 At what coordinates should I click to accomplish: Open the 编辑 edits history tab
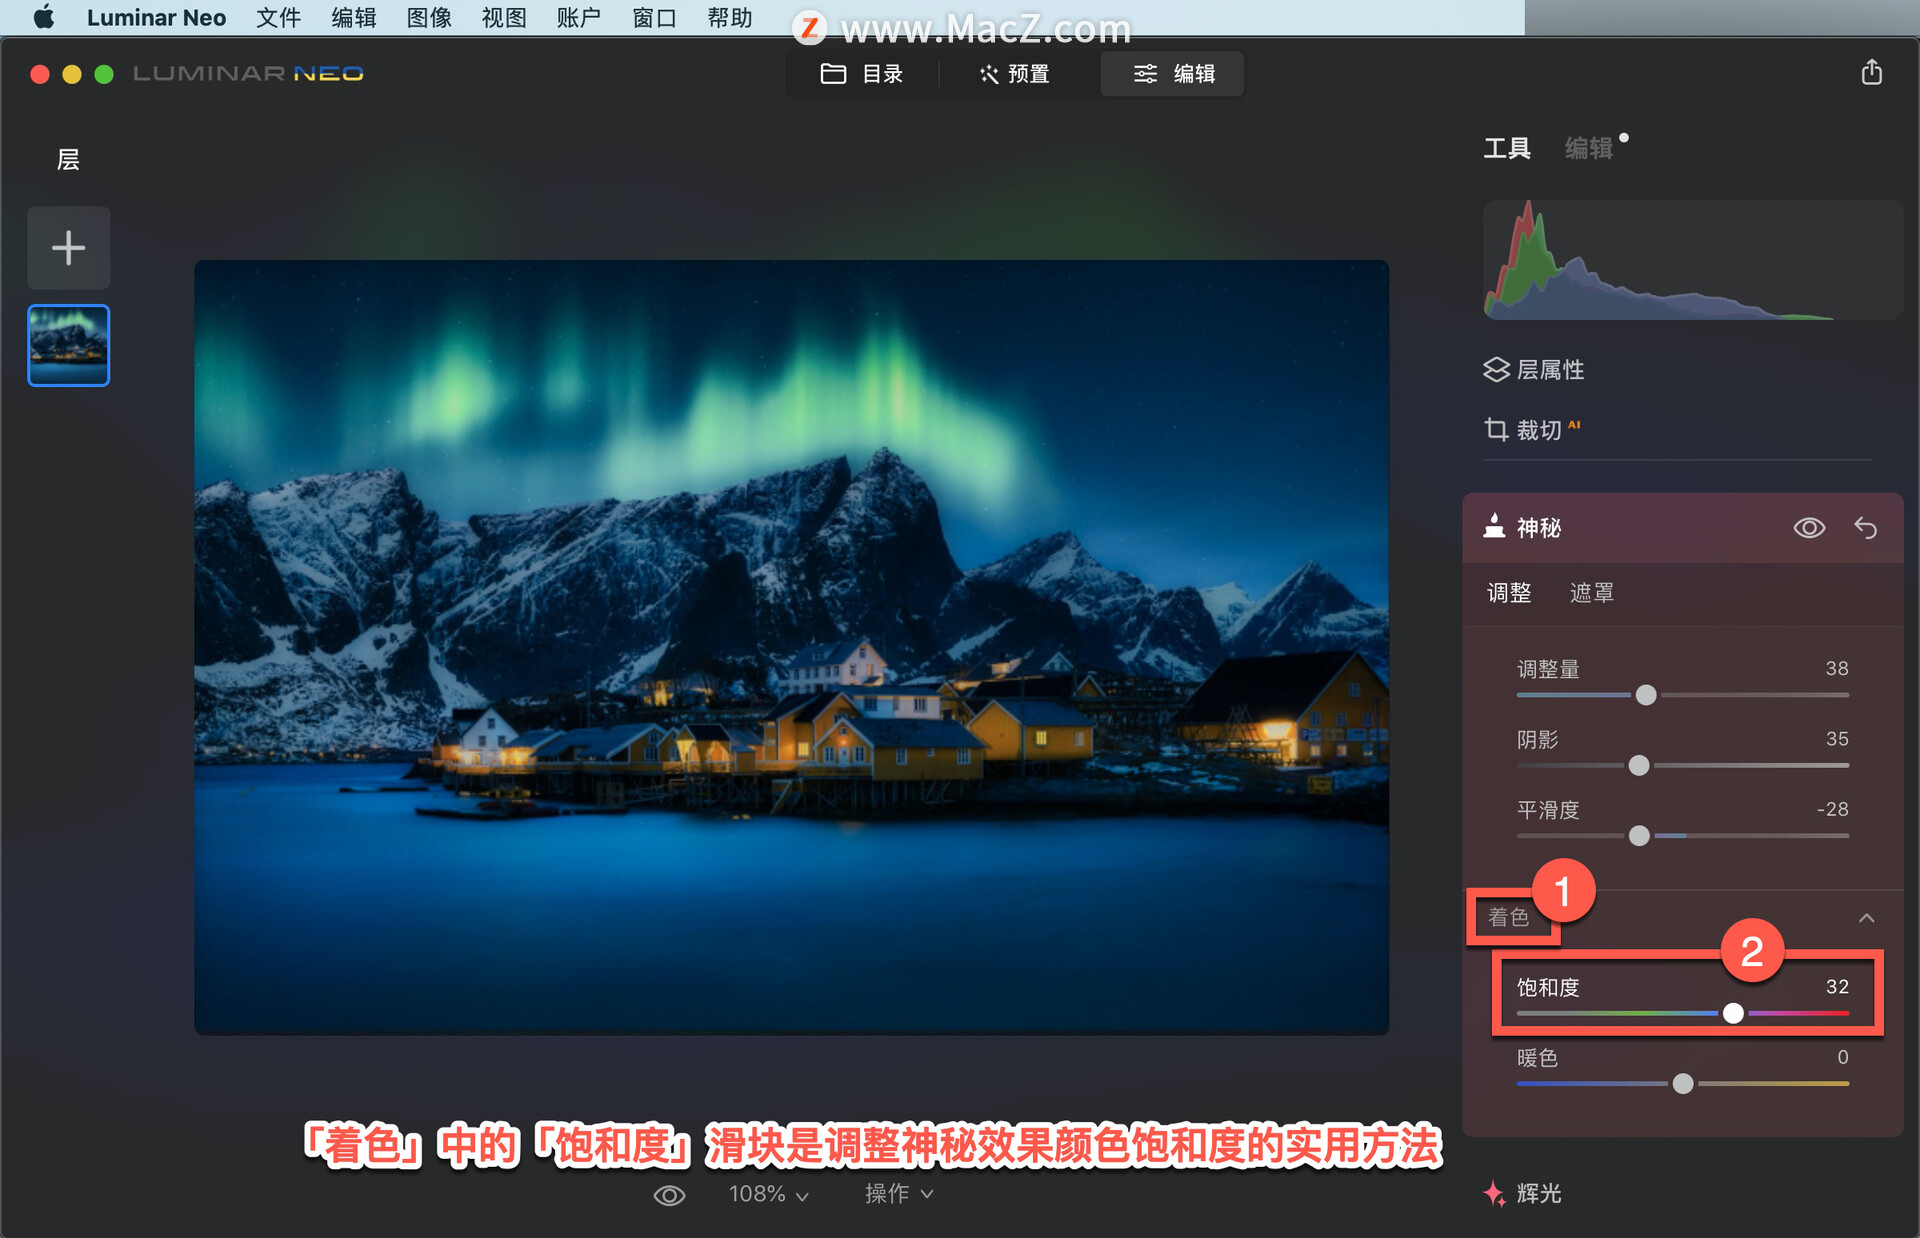tap(1589, 148)
